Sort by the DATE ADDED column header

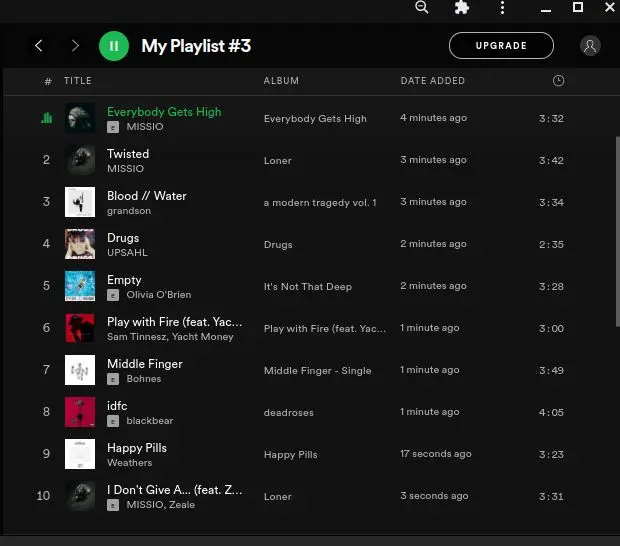(x=433, y=81)
